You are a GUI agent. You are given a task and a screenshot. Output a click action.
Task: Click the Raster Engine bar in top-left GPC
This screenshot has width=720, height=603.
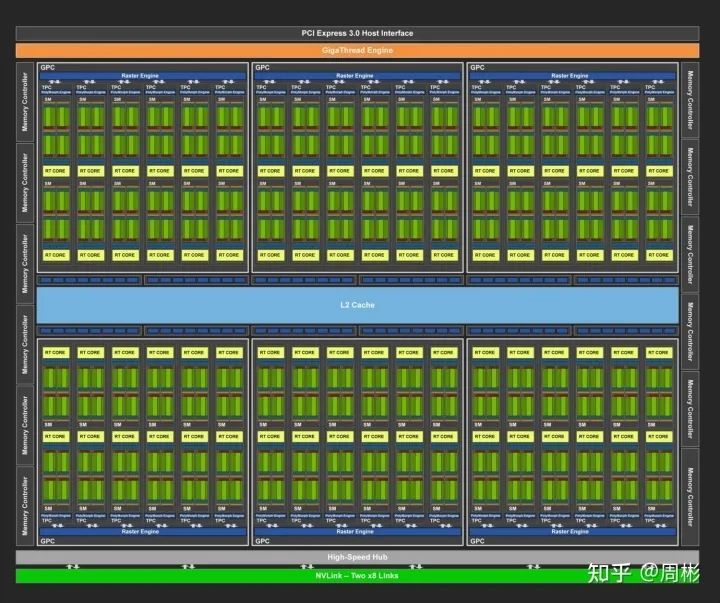[142, 76]
